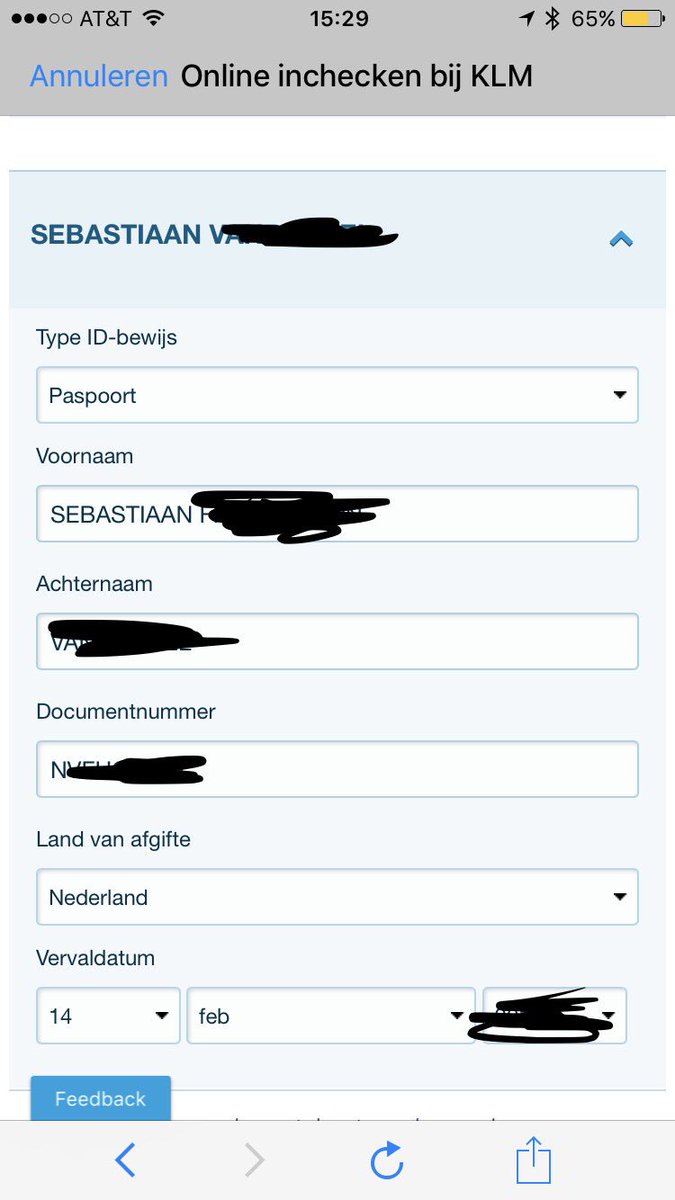675x1200 pixels.
Task: Collapse the passenger section with chevron
Action: tap(621, 239)
